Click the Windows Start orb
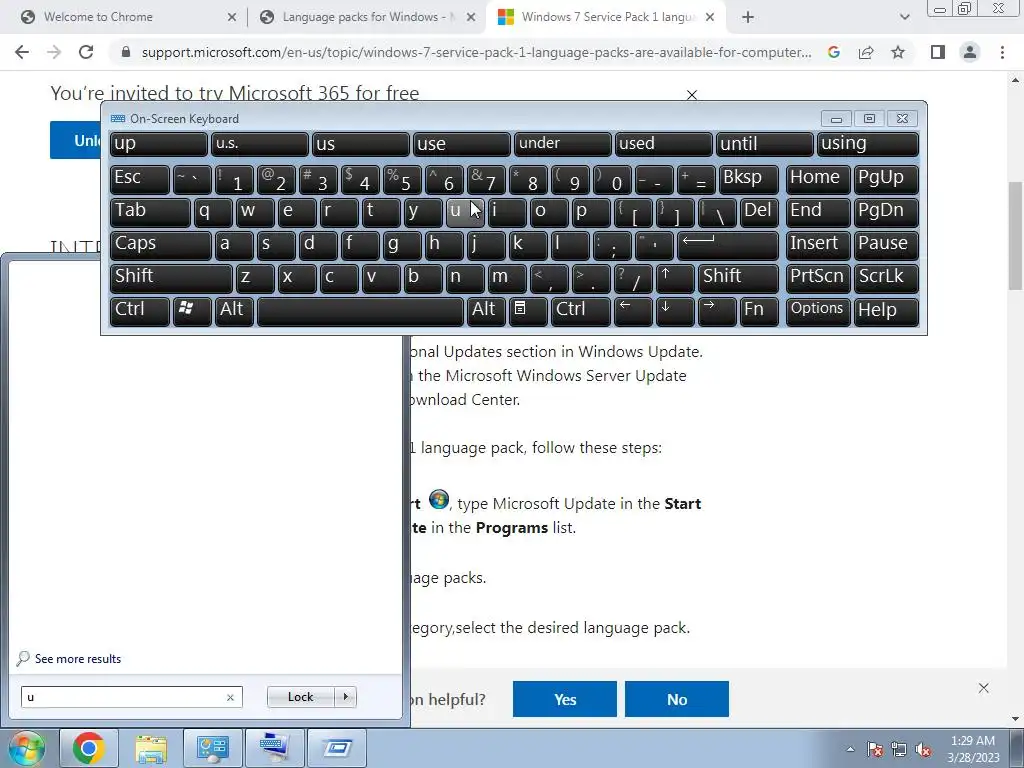 pyautogui.click(x=26, y=748)
